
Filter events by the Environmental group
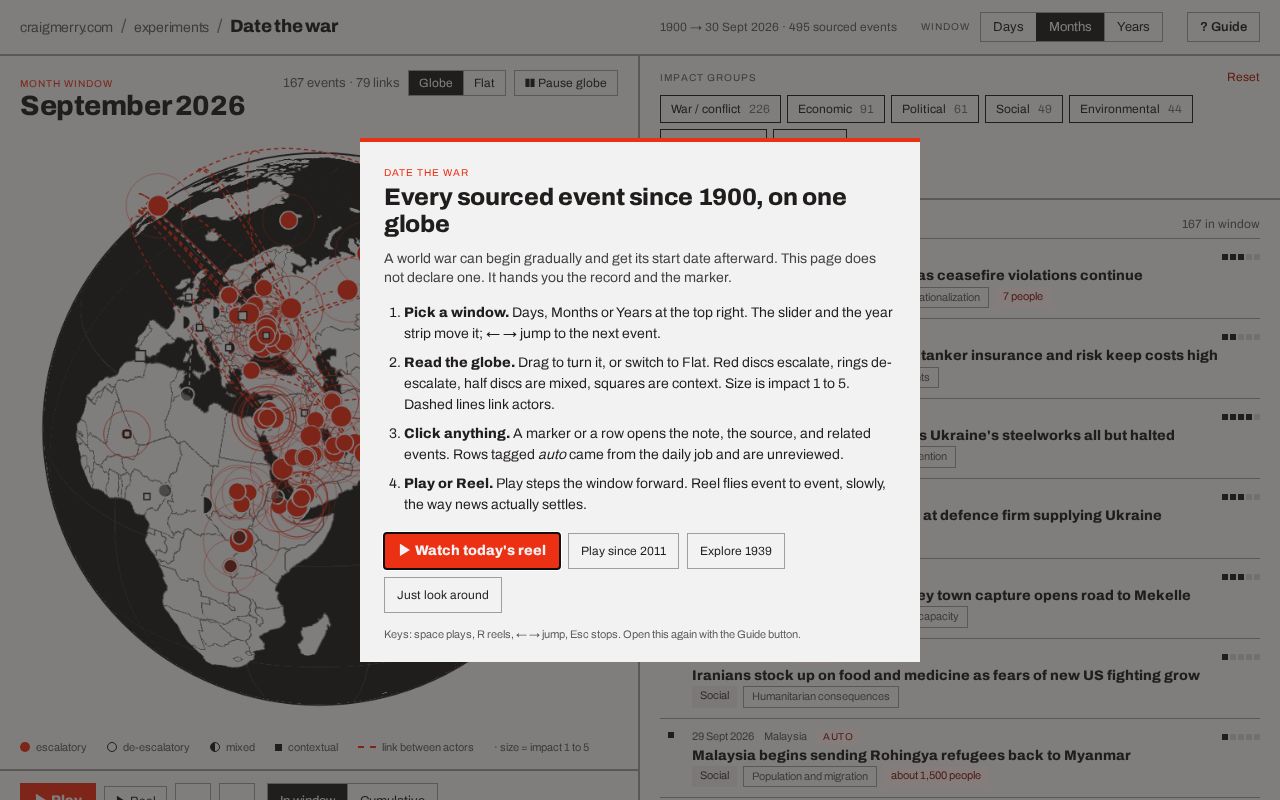click(1130, 109)
